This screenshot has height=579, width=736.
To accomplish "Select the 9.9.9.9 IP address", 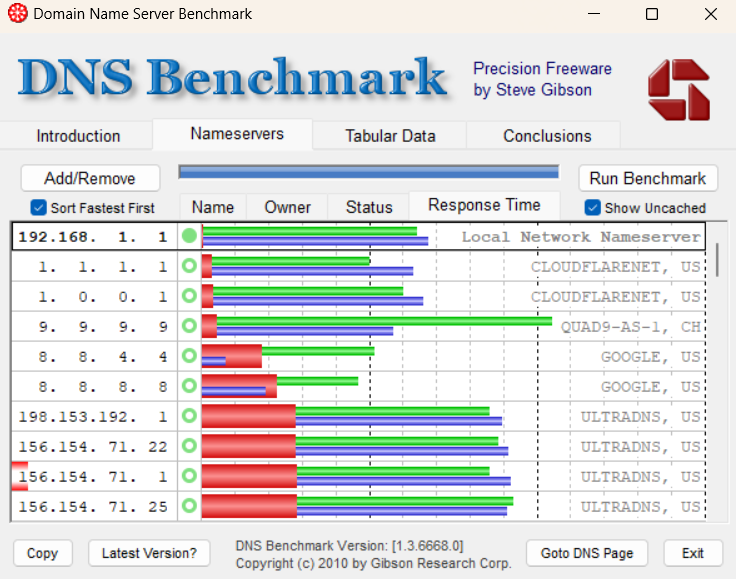I will (x=102, y=327).
